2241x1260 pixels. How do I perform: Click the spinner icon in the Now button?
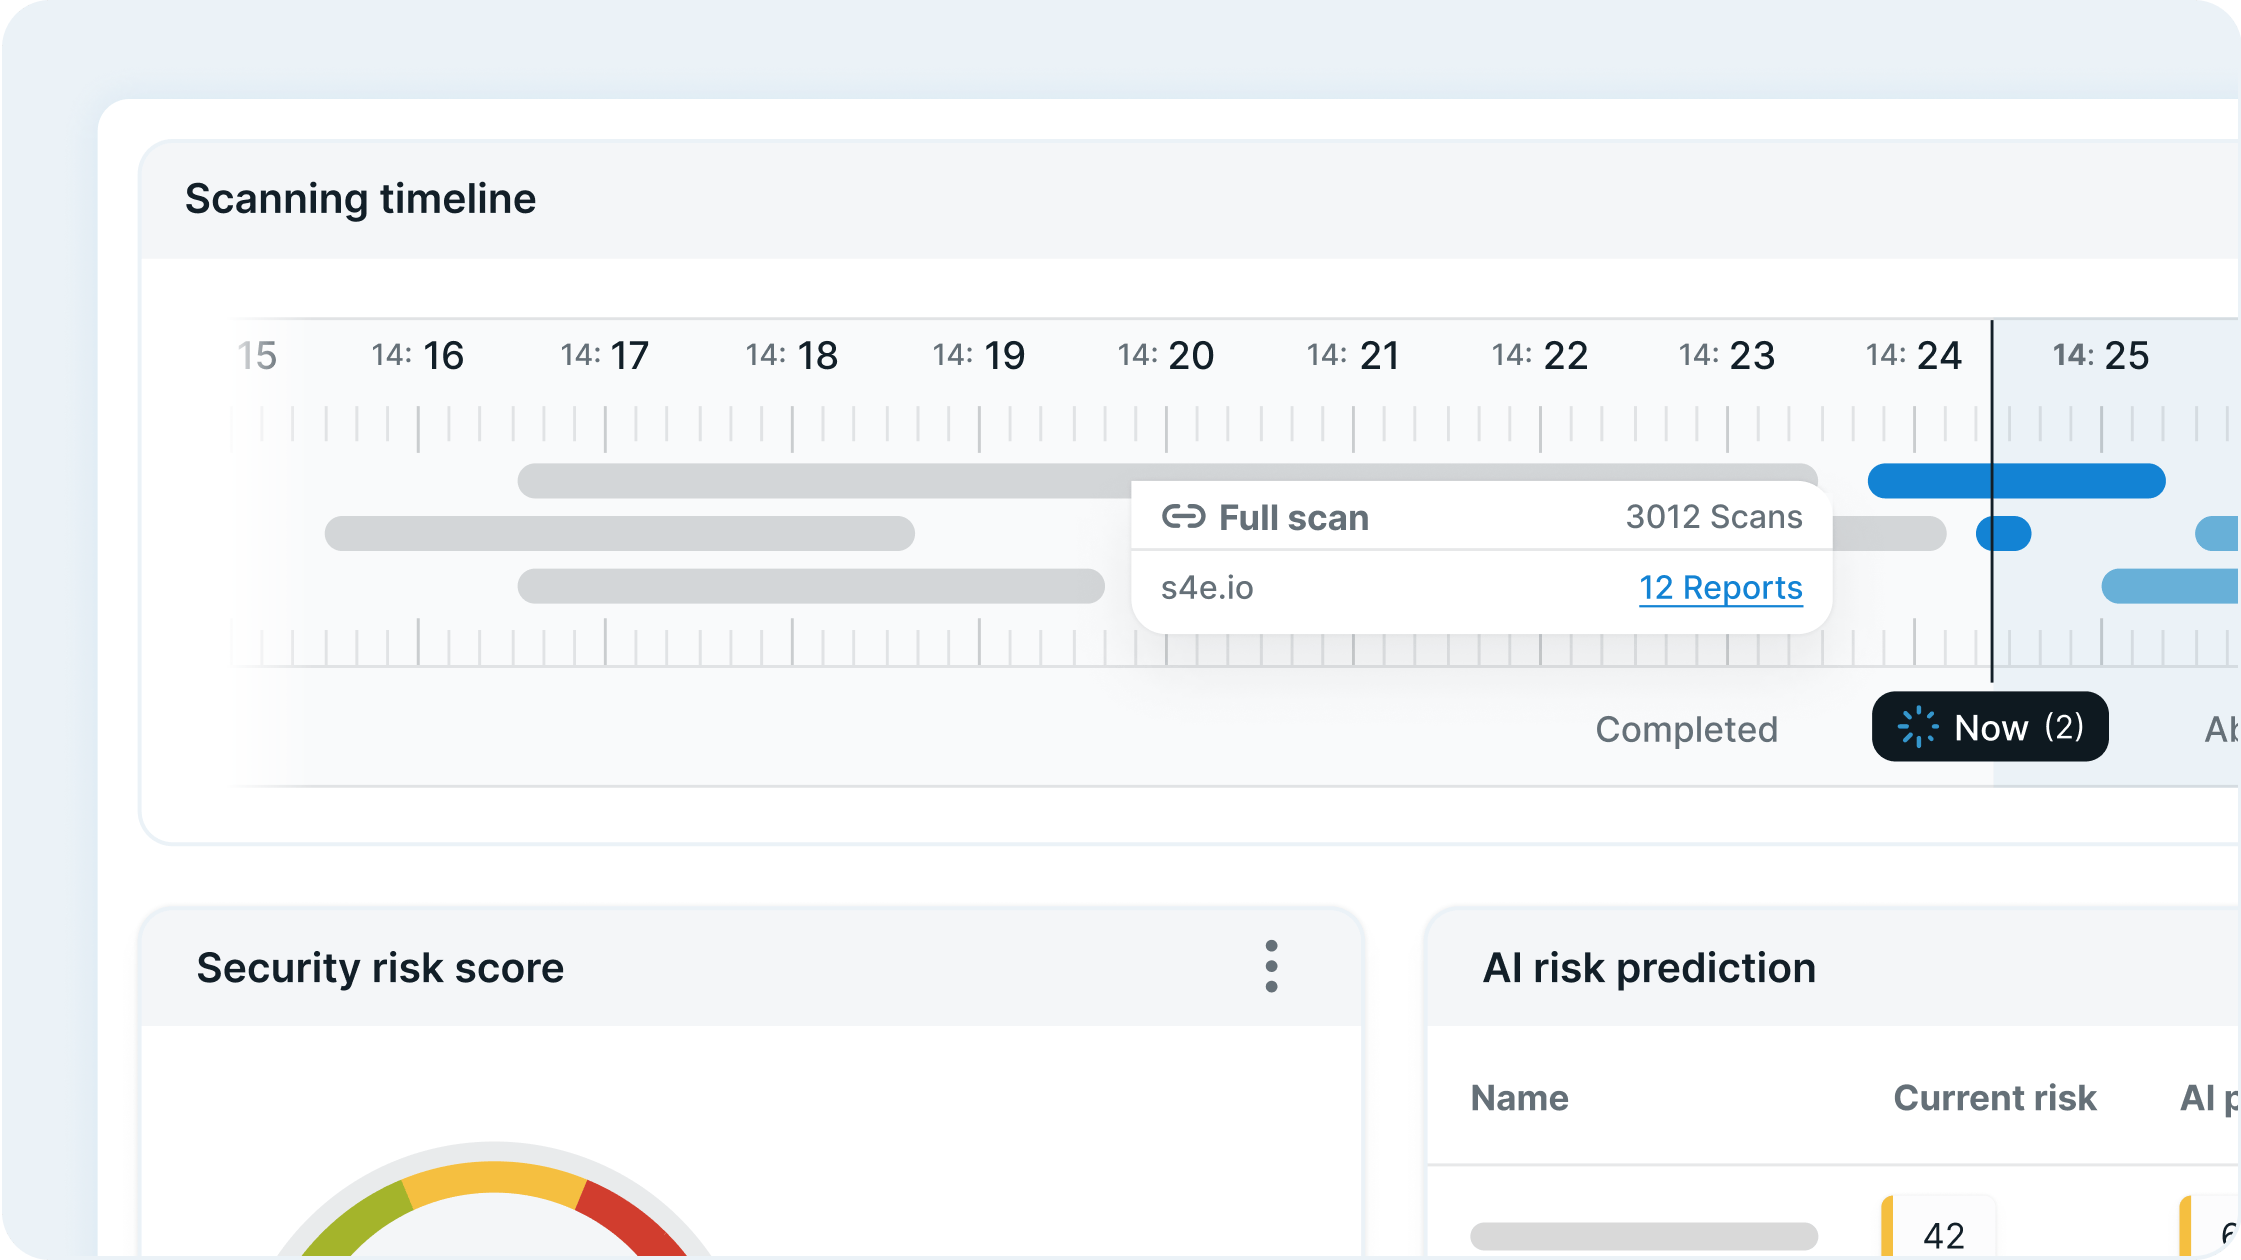pyautogui.click(x=1918, y=727)
